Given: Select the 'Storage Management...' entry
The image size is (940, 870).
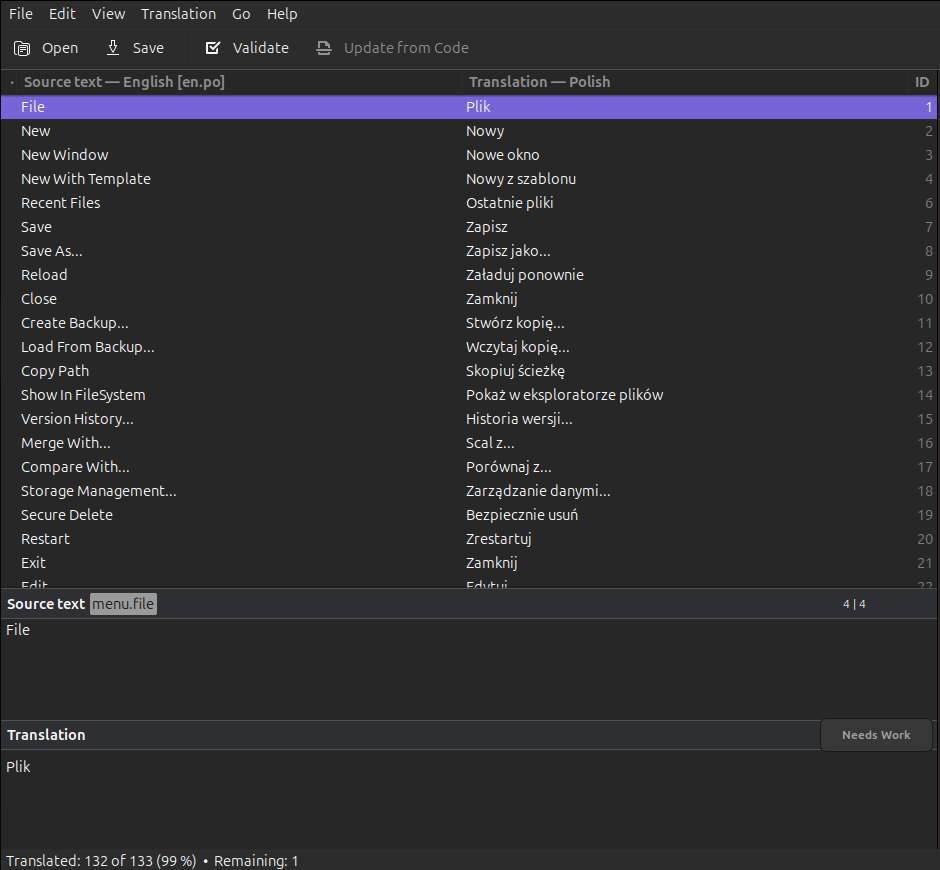Looking at the screenshot, I should (x=99, y=491).
